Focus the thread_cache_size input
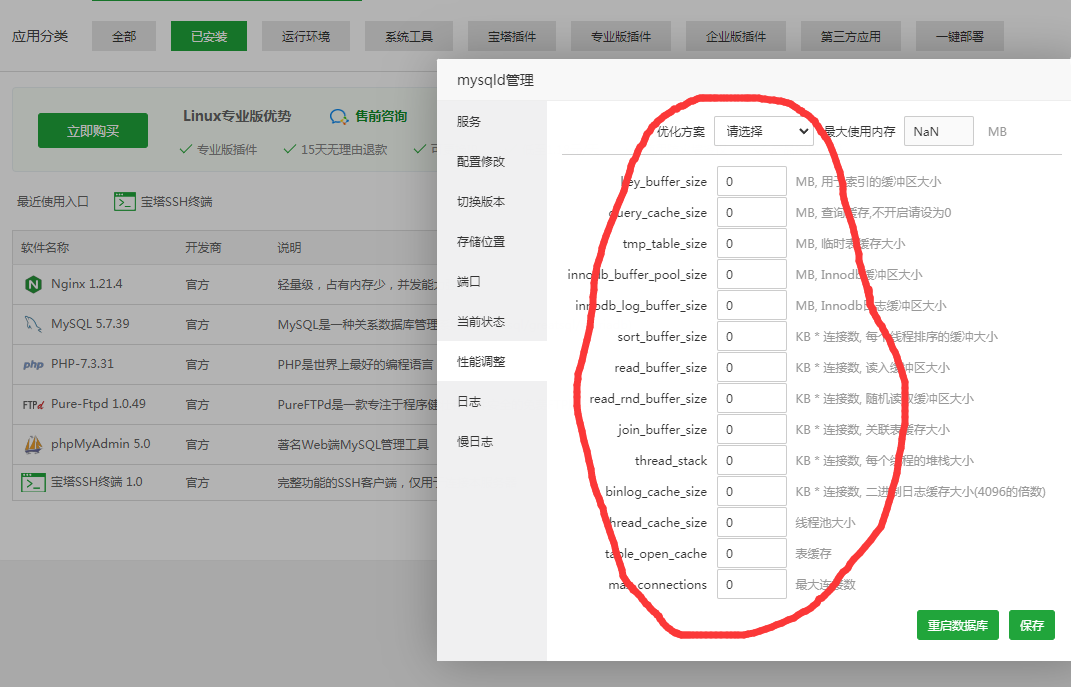Screen dimensions: 1071x687 click(x=751, y=522)
